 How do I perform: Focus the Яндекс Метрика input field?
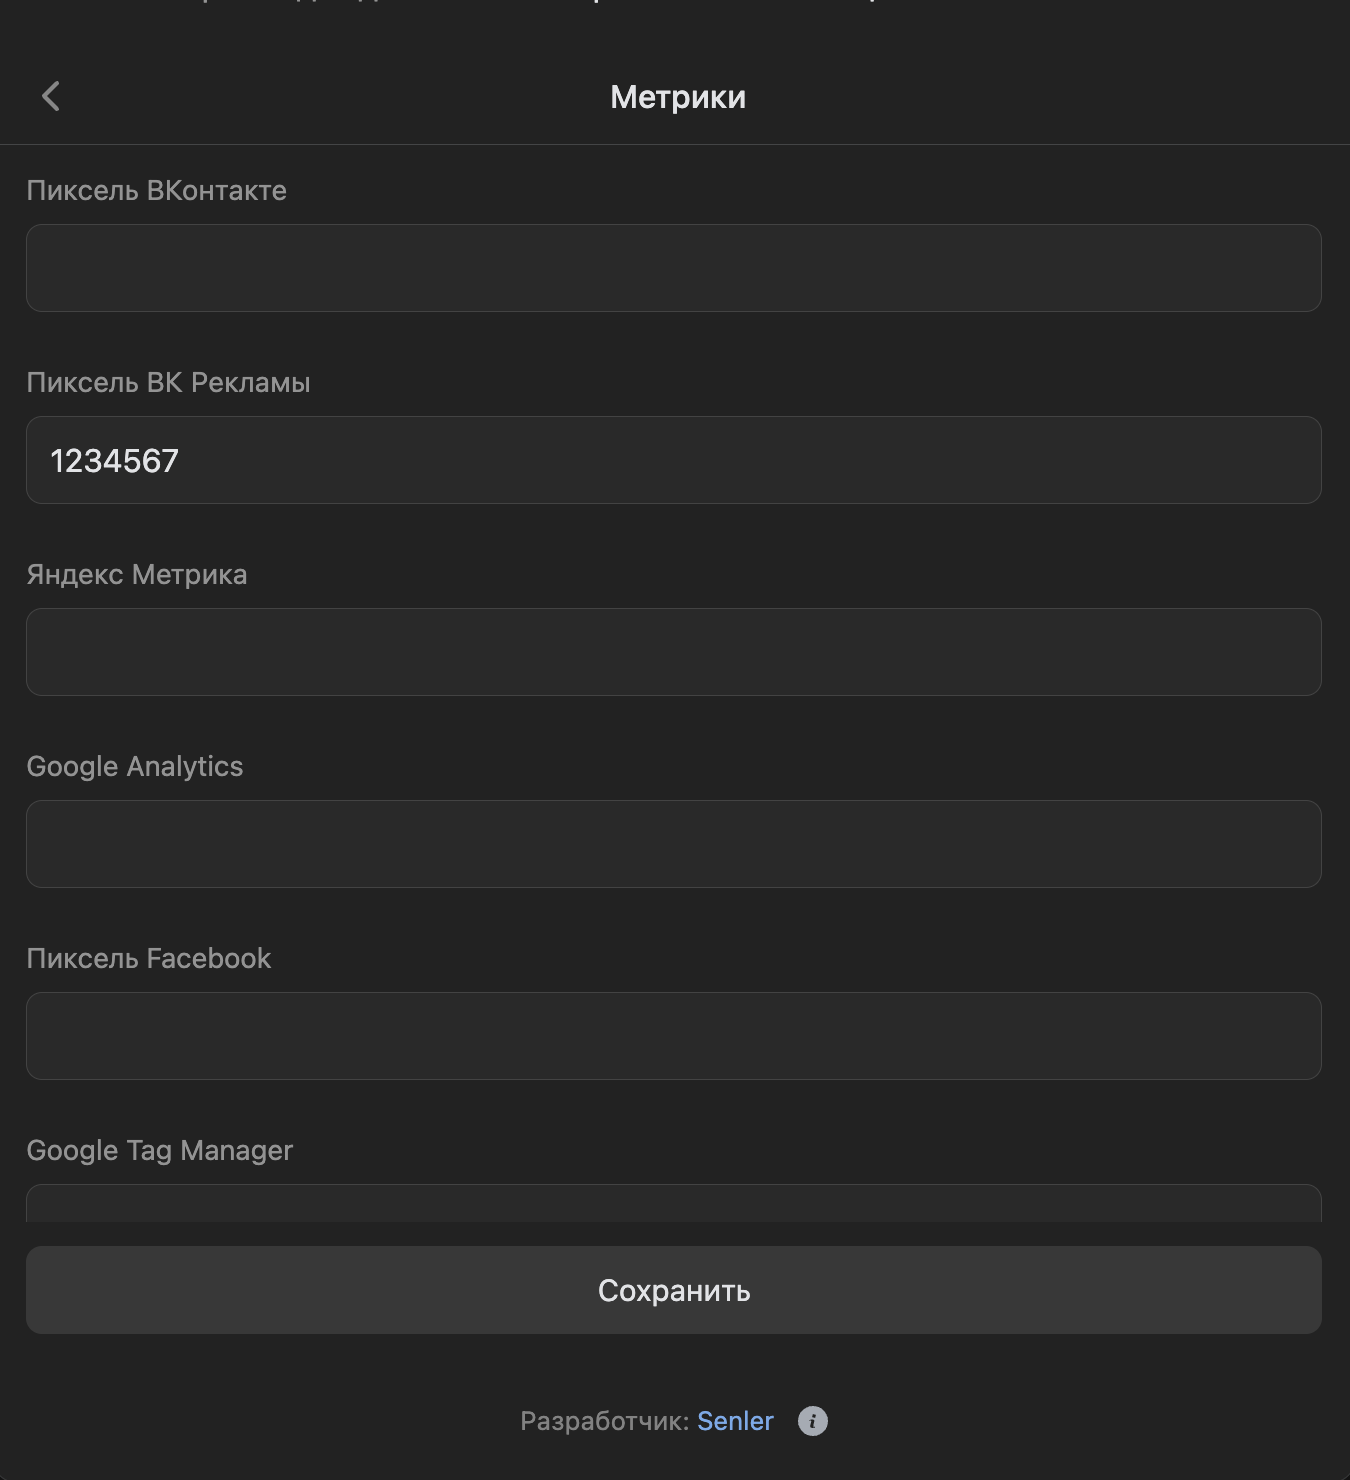[x=673, y=652]
